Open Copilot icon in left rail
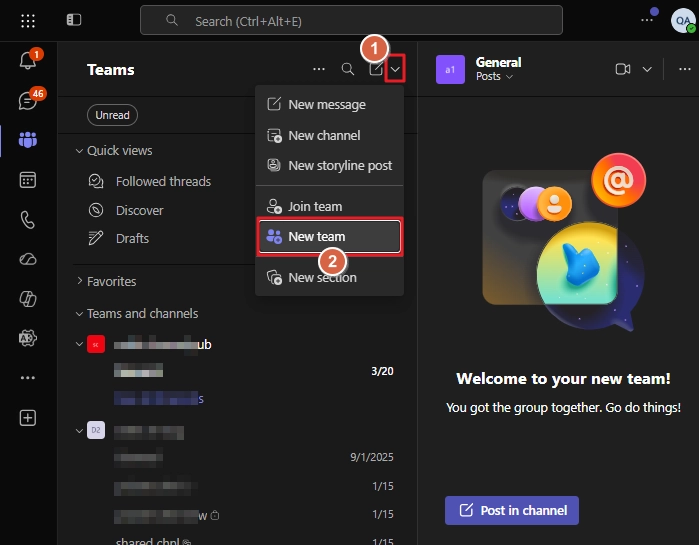Image resolution: width=699 pixels, height=545 pixels. 28,299
